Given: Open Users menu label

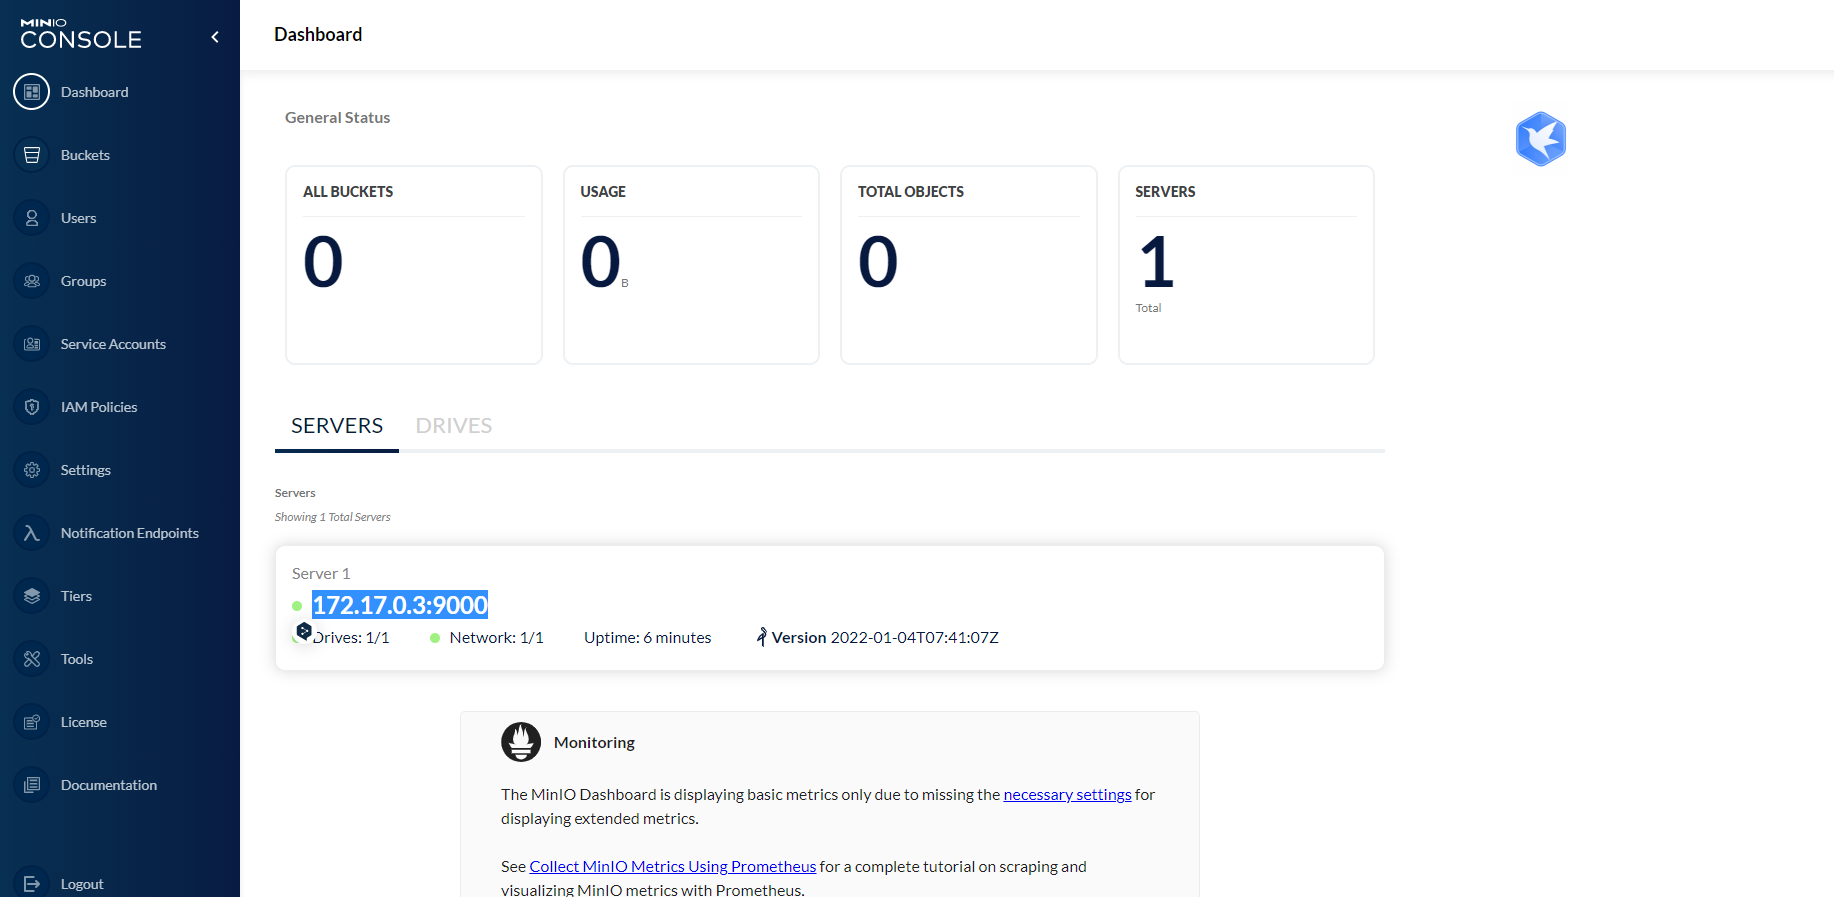Looking at the screenshot, I should coord(78,218).
